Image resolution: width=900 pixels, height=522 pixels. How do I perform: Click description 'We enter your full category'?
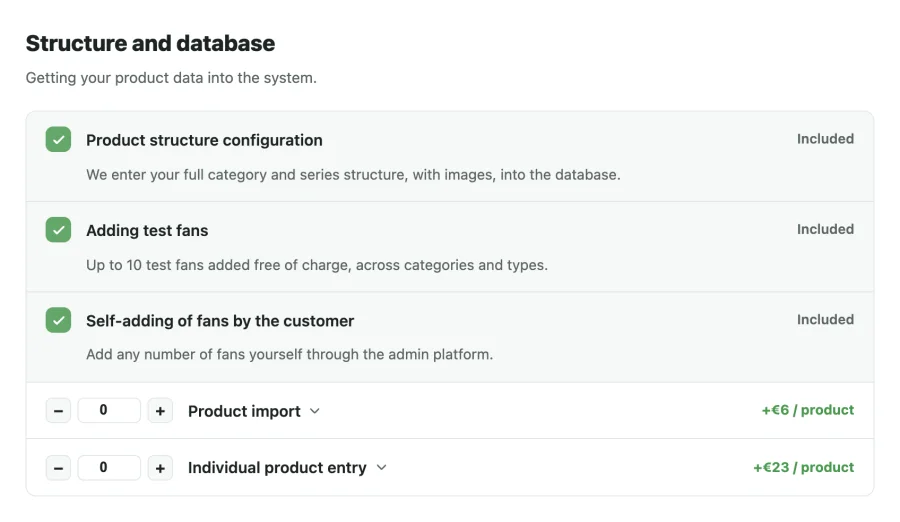click(x=353, y=175)
